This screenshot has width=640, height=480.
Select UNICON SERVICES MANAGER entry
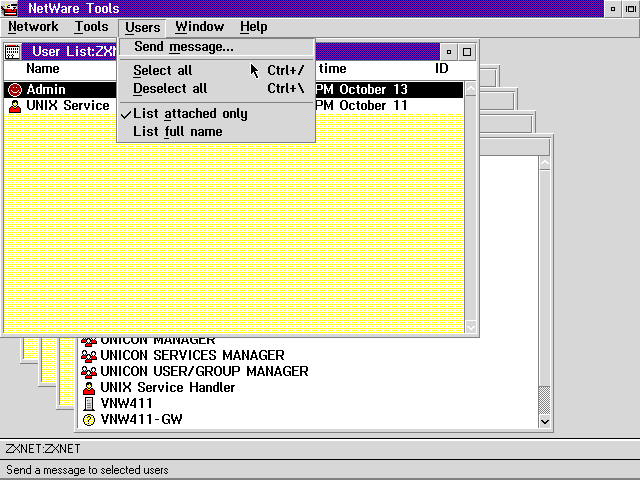pyautogui.click(x=192, y=356)
